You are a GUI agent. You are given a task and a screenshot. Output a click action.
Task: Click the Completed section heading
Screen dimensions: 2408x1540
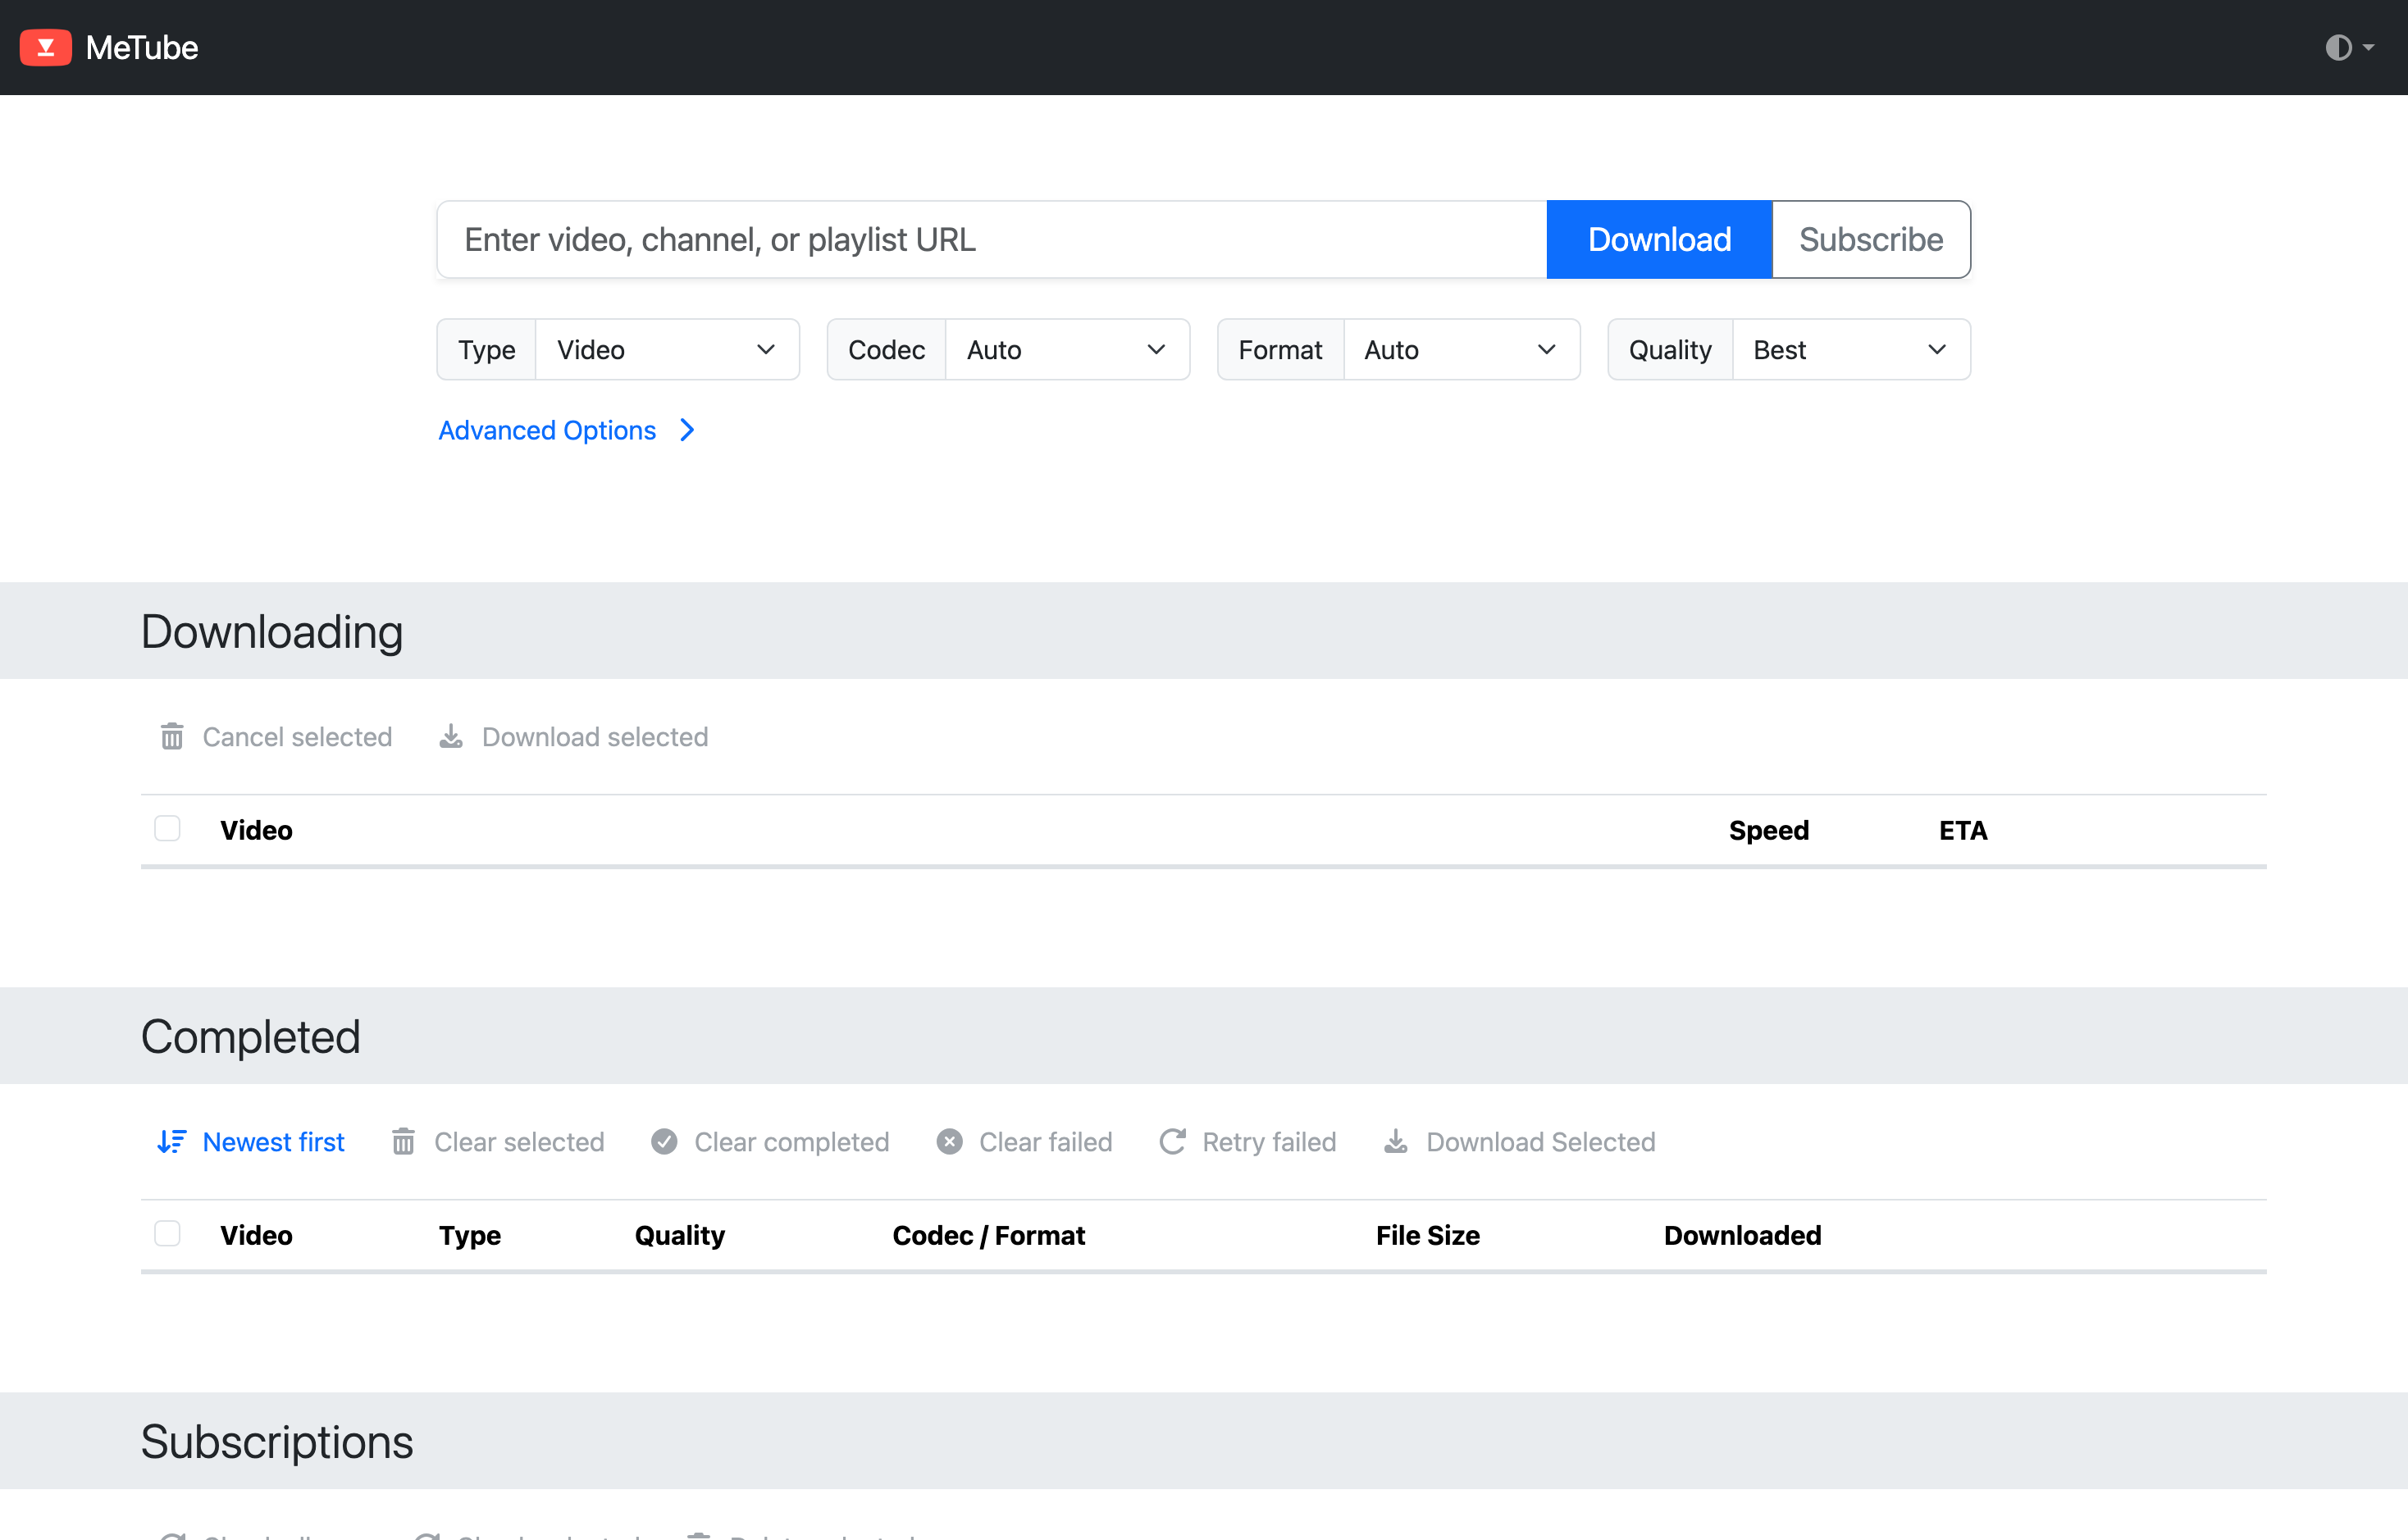coord(251,1037)
